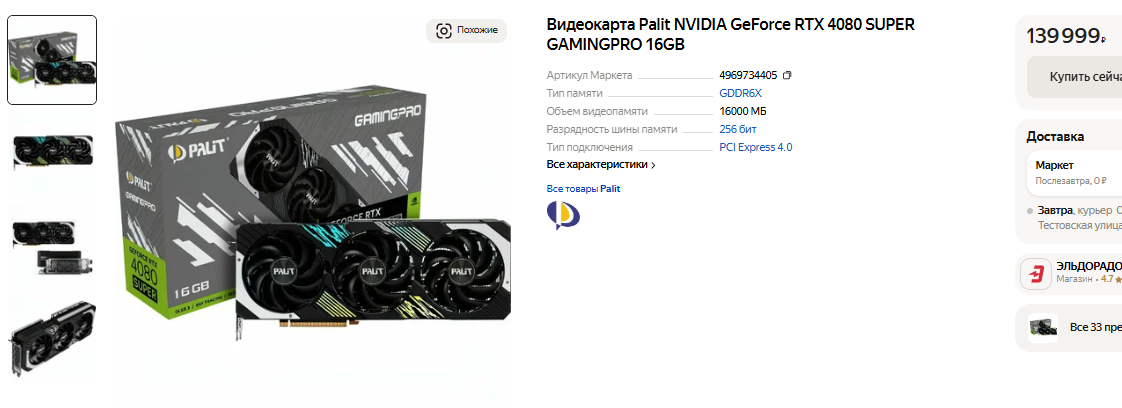Click the small product image beside Все 33 предложения

click(1043, 328)
